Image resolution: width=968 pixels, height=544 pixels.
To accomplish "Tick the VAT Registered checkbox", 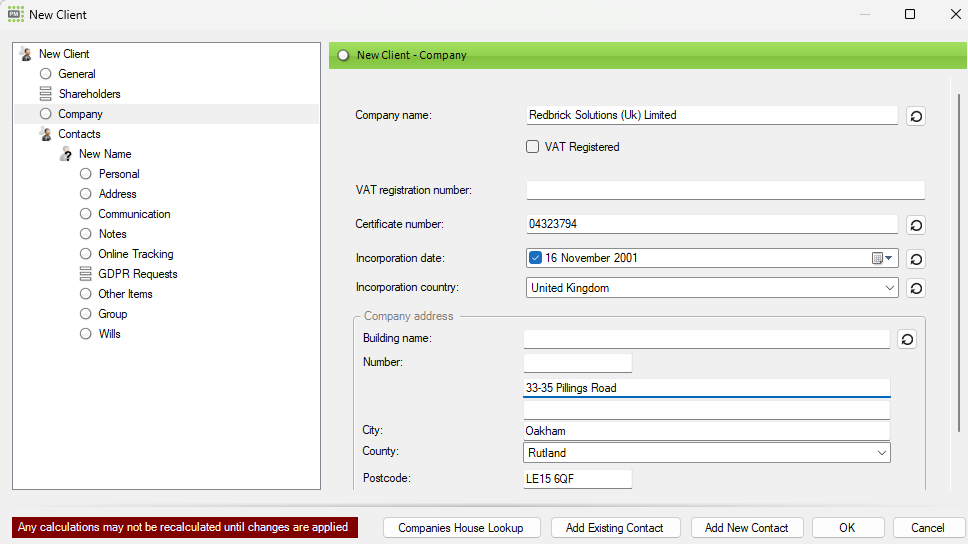I will (x=533, y=147).
